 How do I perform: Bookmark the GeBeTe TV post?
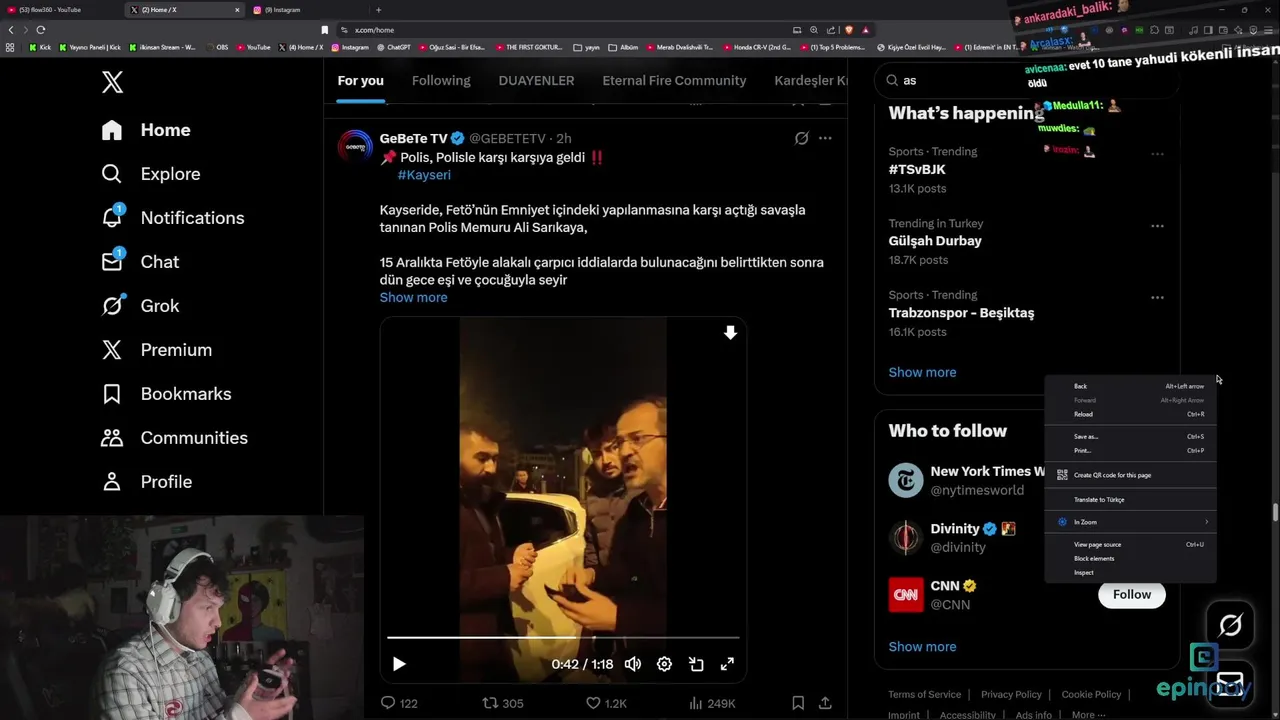(x=798, y=703)
